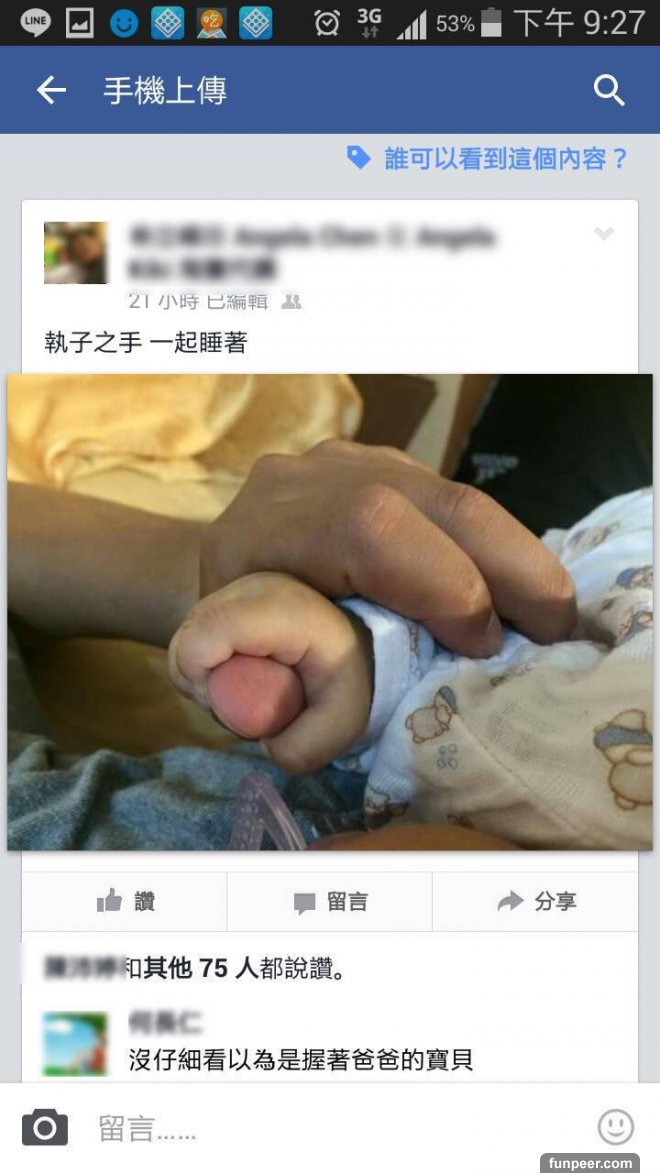Screen dimensions: 660x1173
Task: Tap the commenter's avatar thumbnail
Action: pos(75,1044)
